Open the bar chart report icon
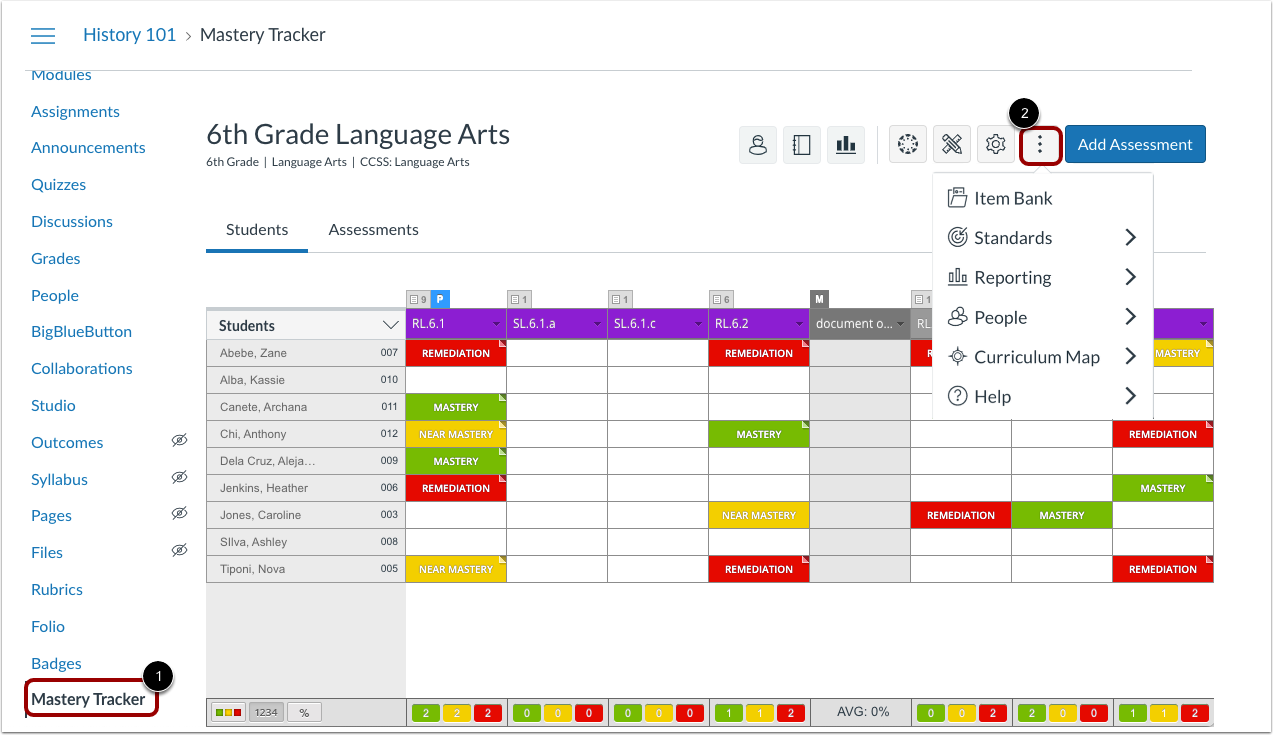1273x735 pixels. coord(846,145)
